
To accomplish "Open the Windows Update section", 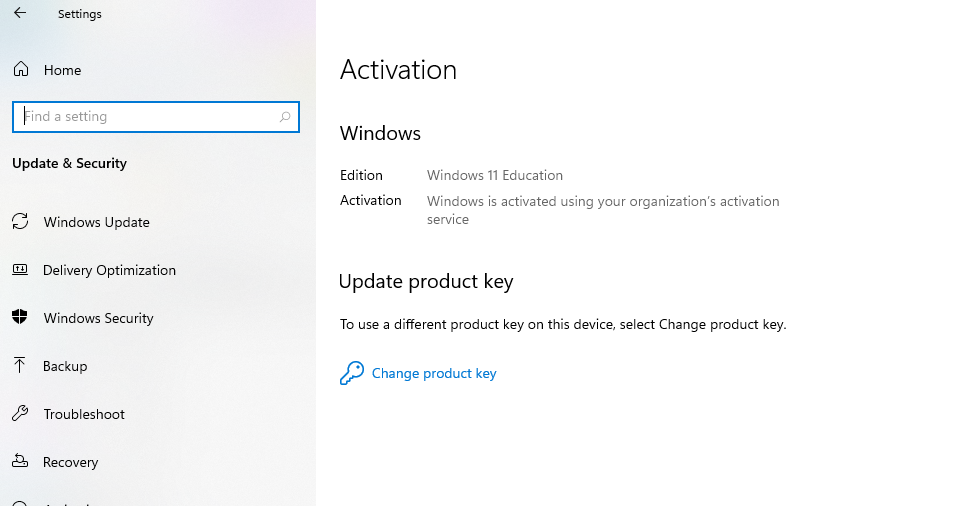I will [x=96, y=222].
